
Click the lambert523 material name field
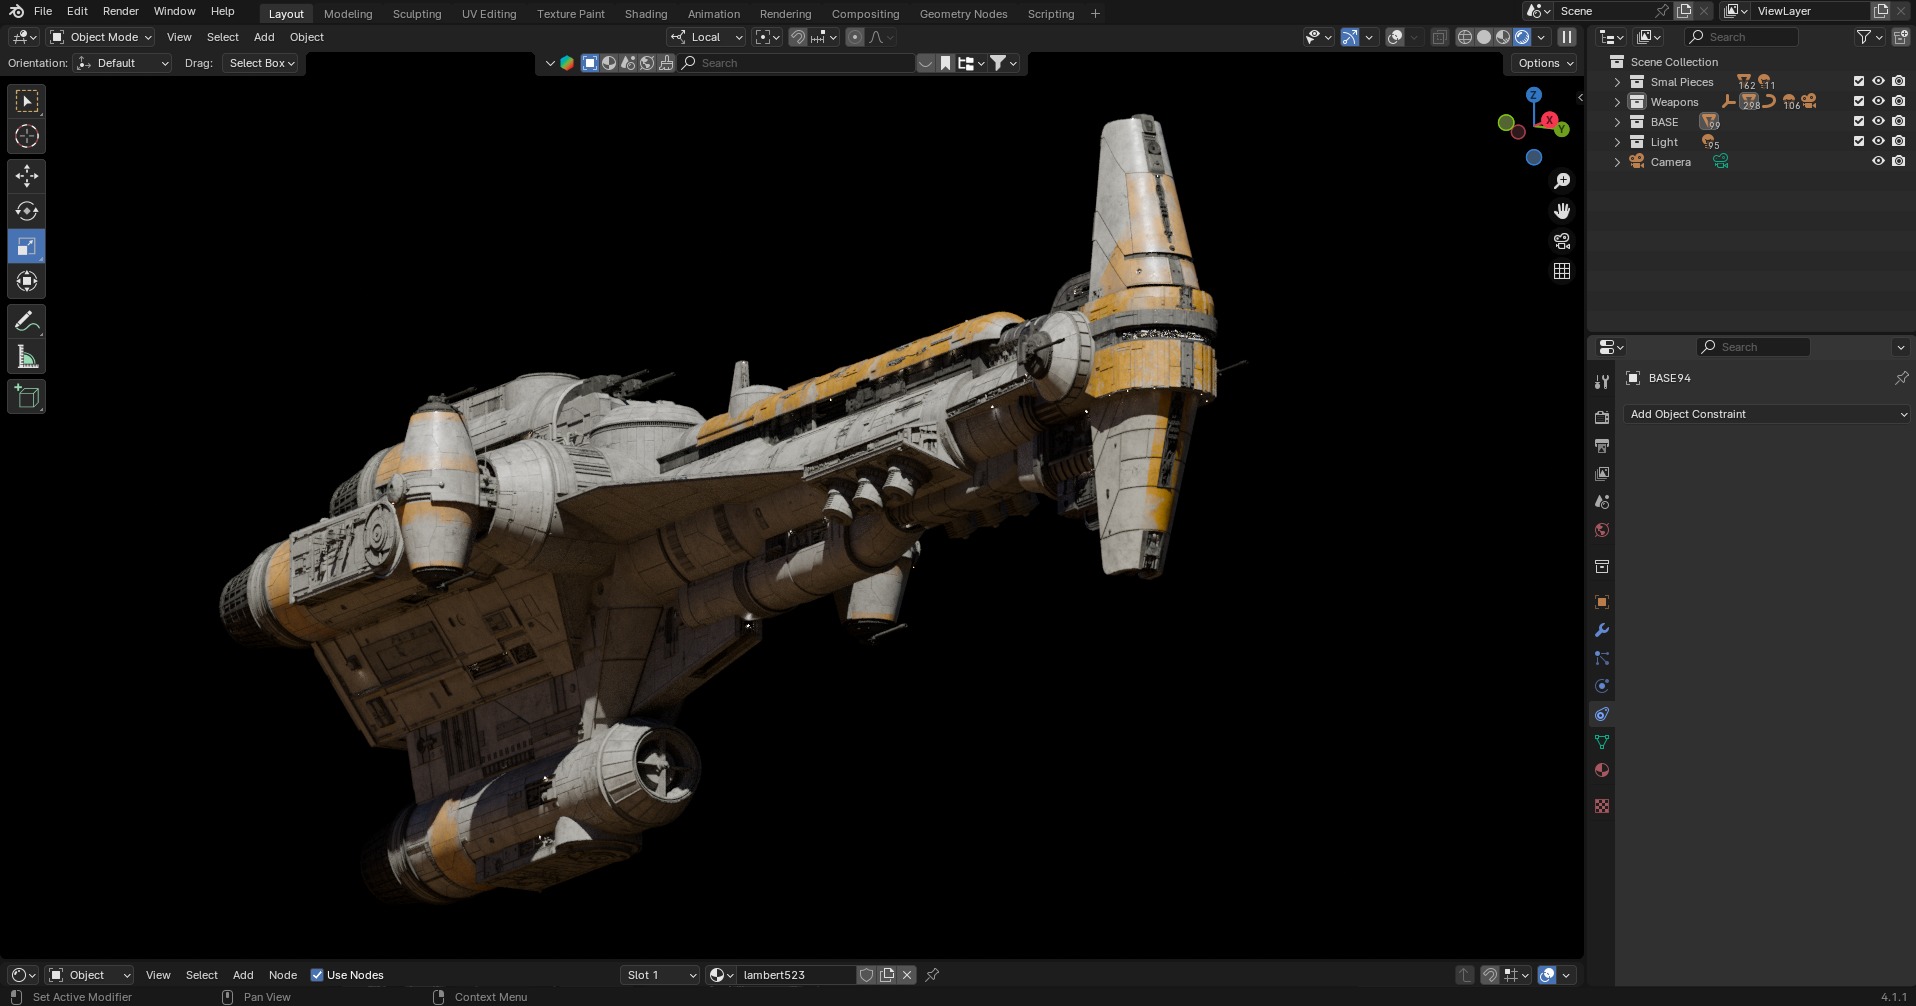796,975
